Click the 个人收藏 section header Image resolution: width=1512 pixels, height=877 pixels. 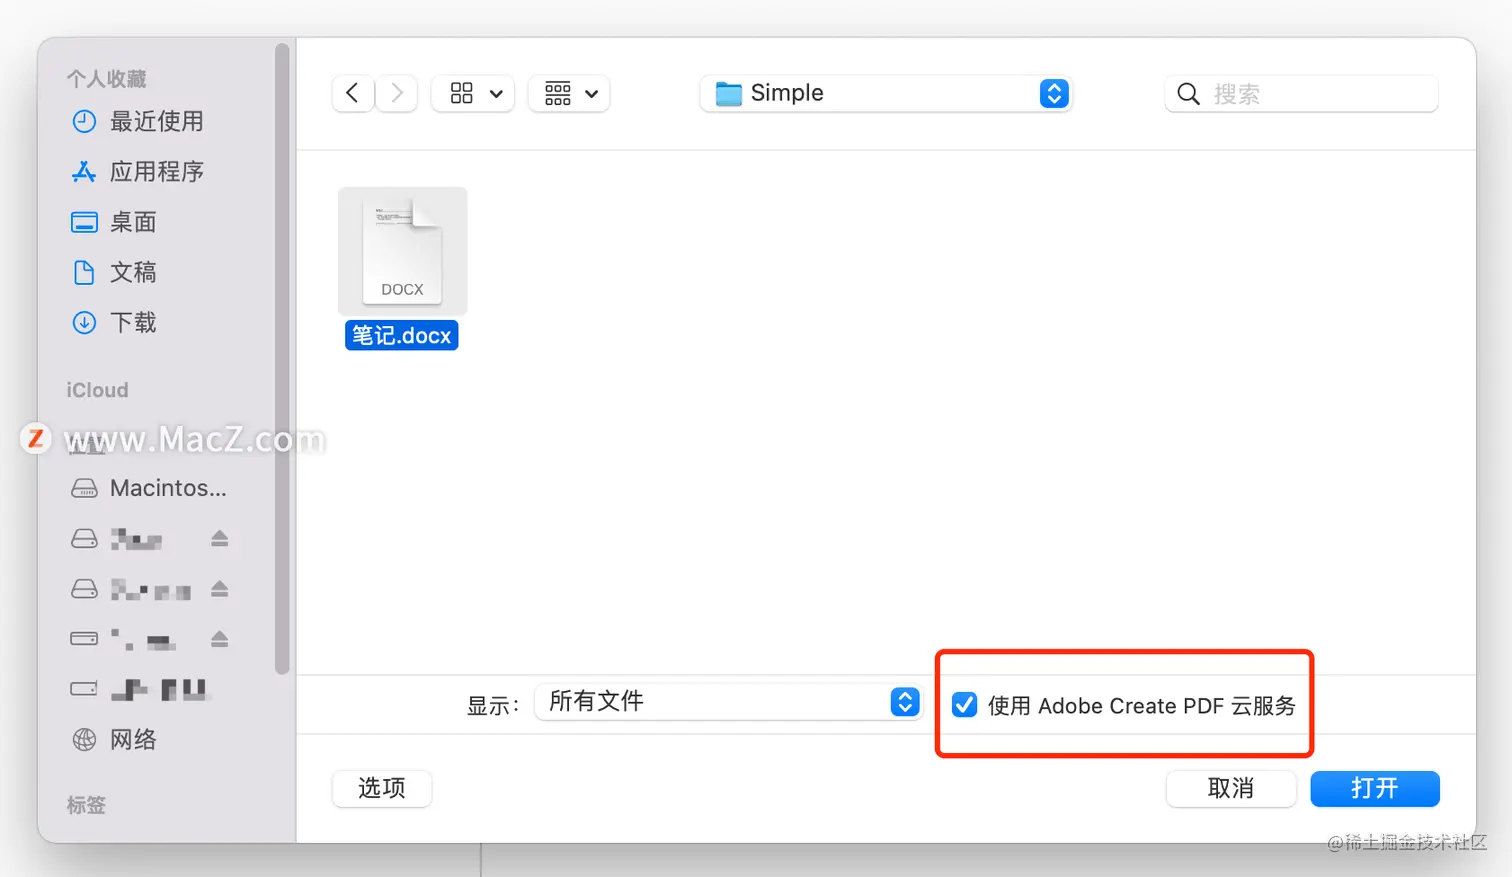click(106, 78)
